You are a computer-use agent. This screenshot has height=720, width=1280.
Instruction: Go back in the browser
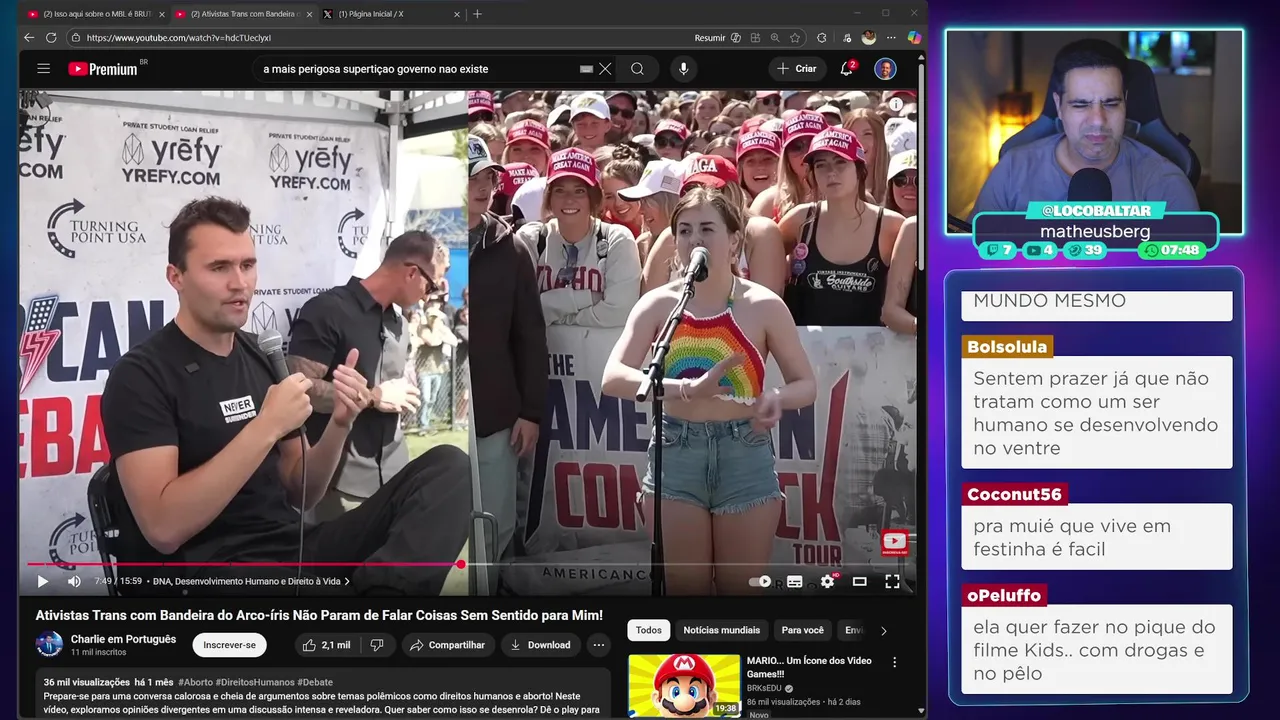(x=29, y=38)
